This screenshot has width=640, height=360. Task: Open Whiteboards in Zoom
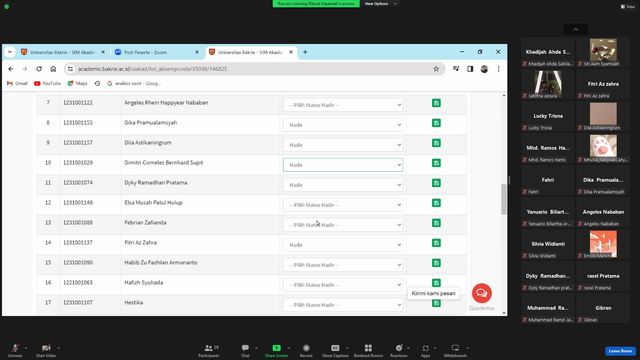click(455, 350)
